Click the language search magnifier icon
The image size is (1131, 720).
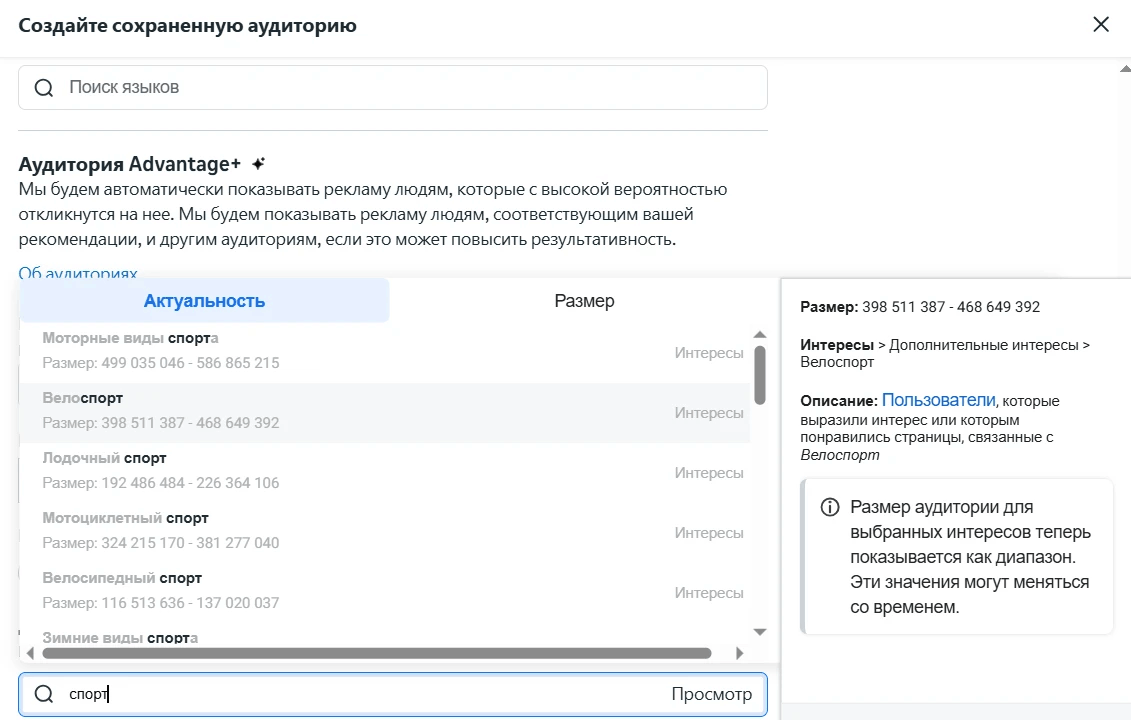point(44,88)
